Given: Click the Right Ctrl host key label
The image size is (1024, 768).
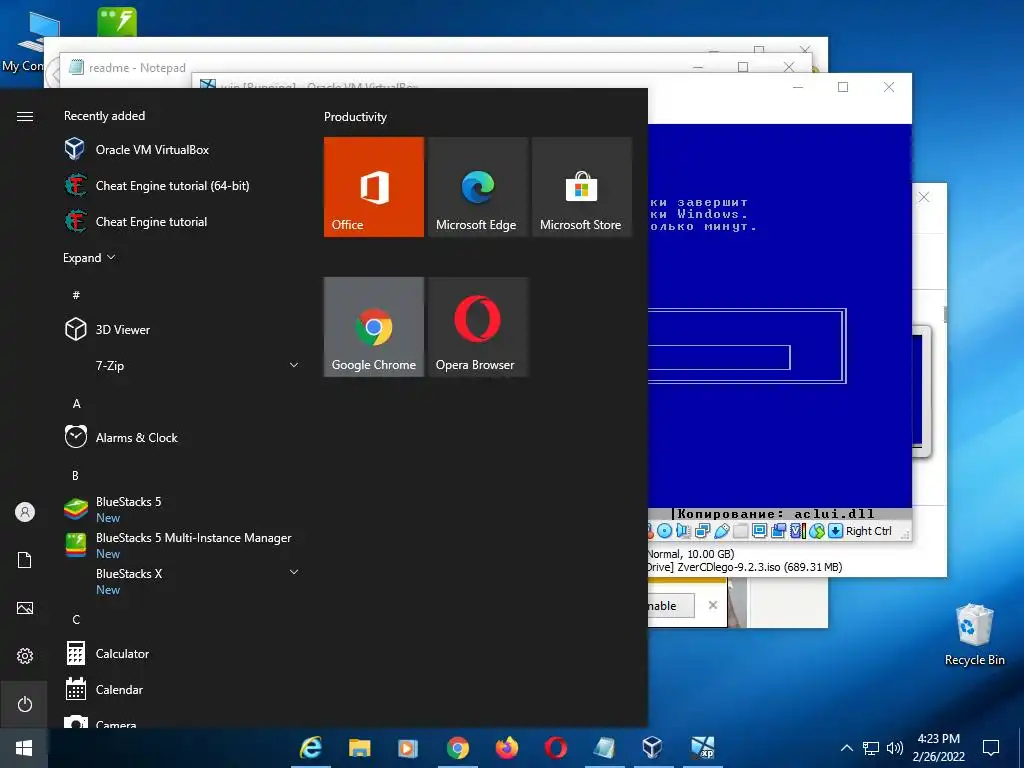Looking at the screenshot, I should (869, 531).
